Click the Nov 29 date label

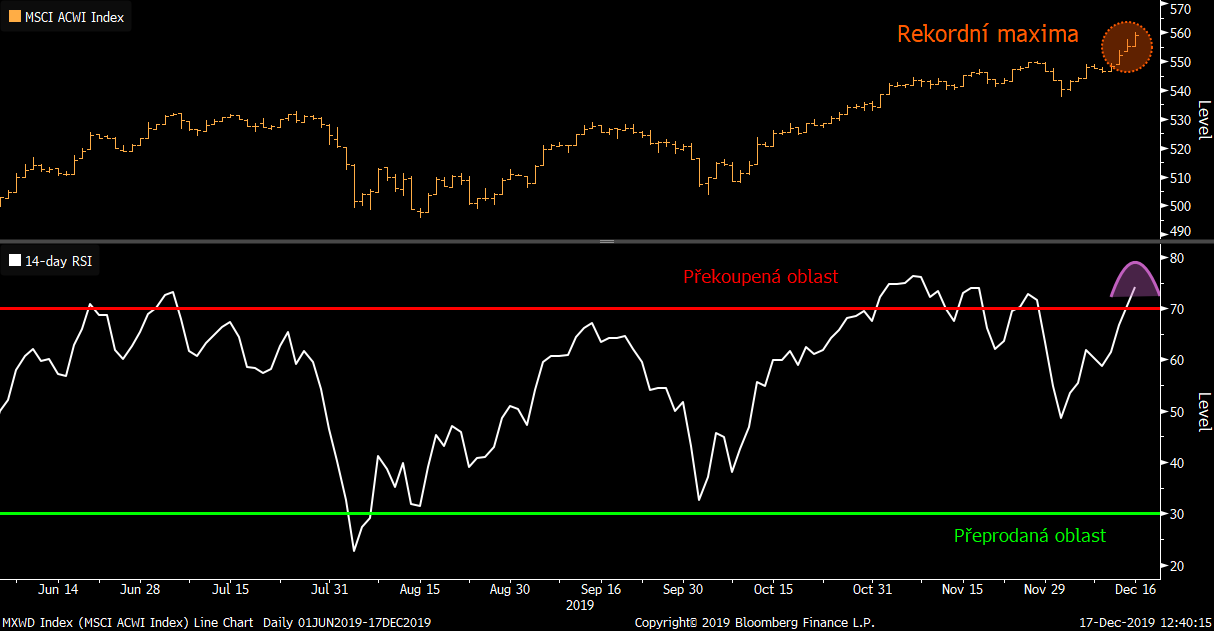(x=1046, y=590)
